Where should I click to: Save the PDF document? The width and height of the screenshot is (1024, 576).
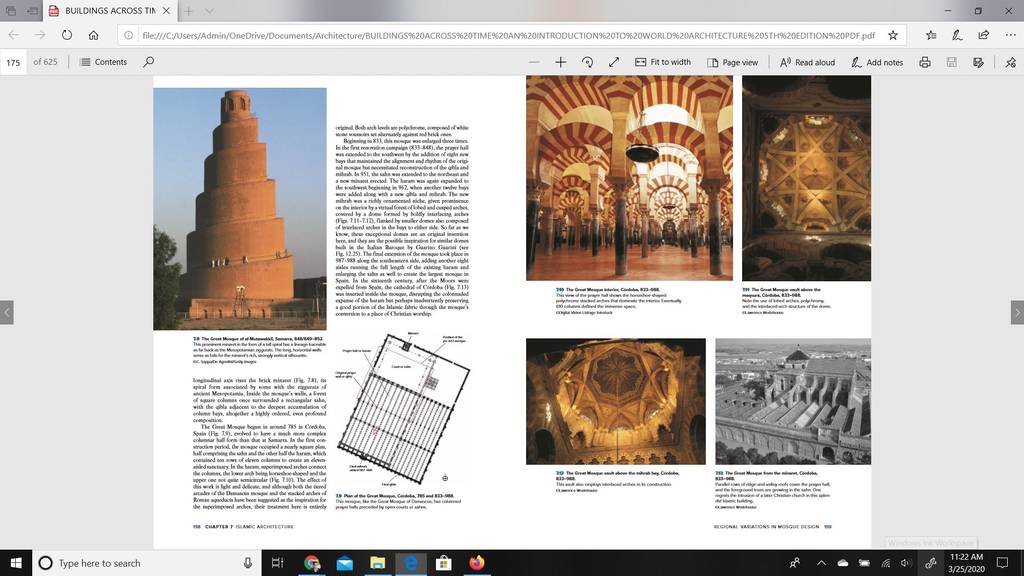pos(952,62)
